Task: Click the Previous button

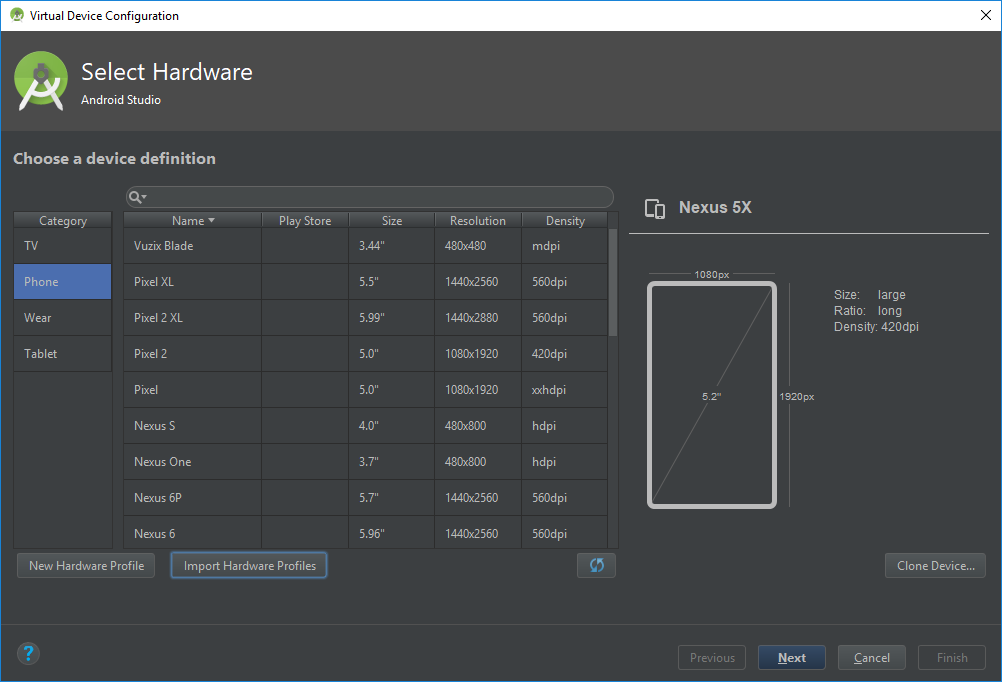Action: [712, 658]
